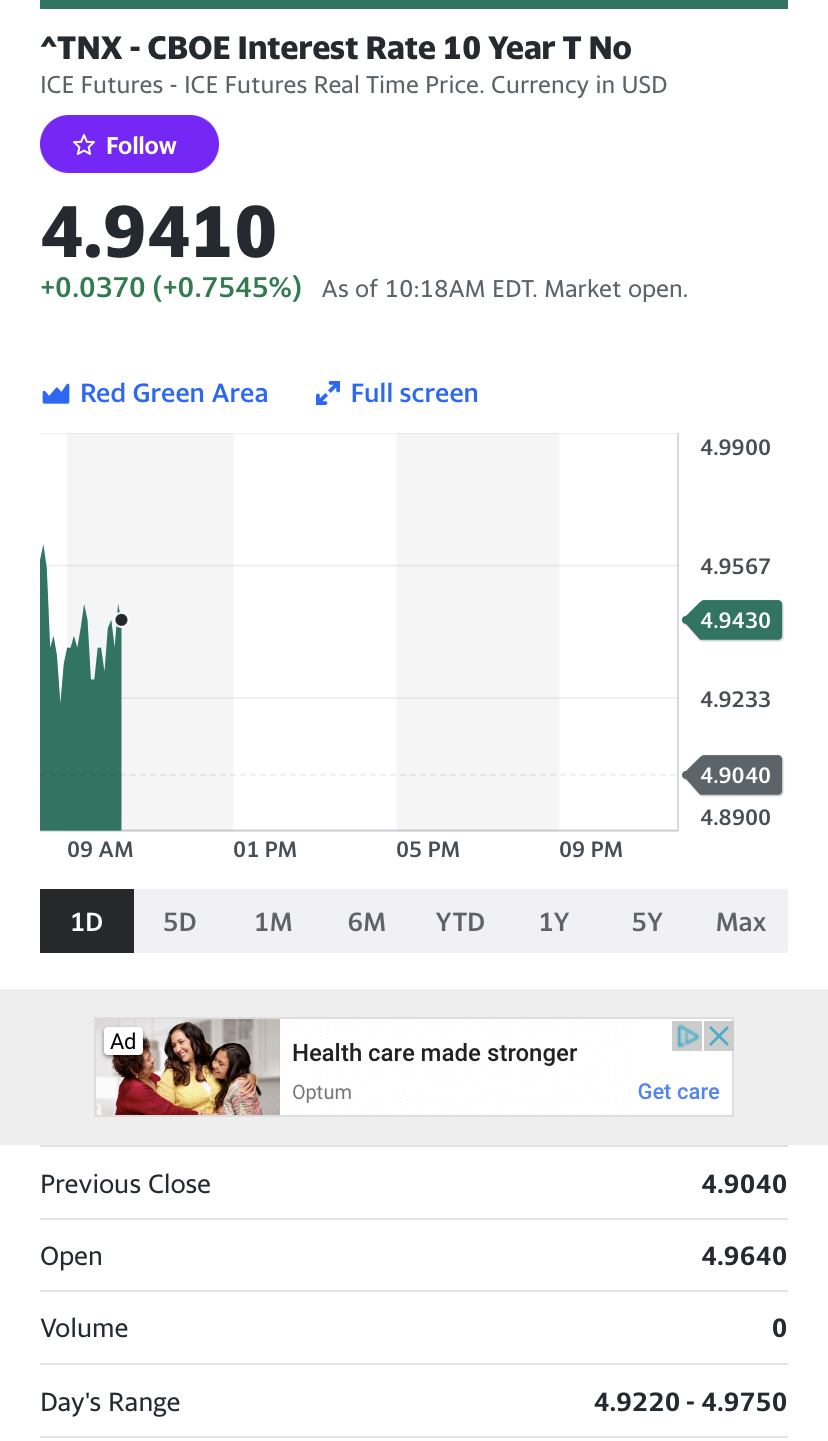Click the 05 PM axis label
Viewport: 828px width, 1441px height.
coord(428,850)
